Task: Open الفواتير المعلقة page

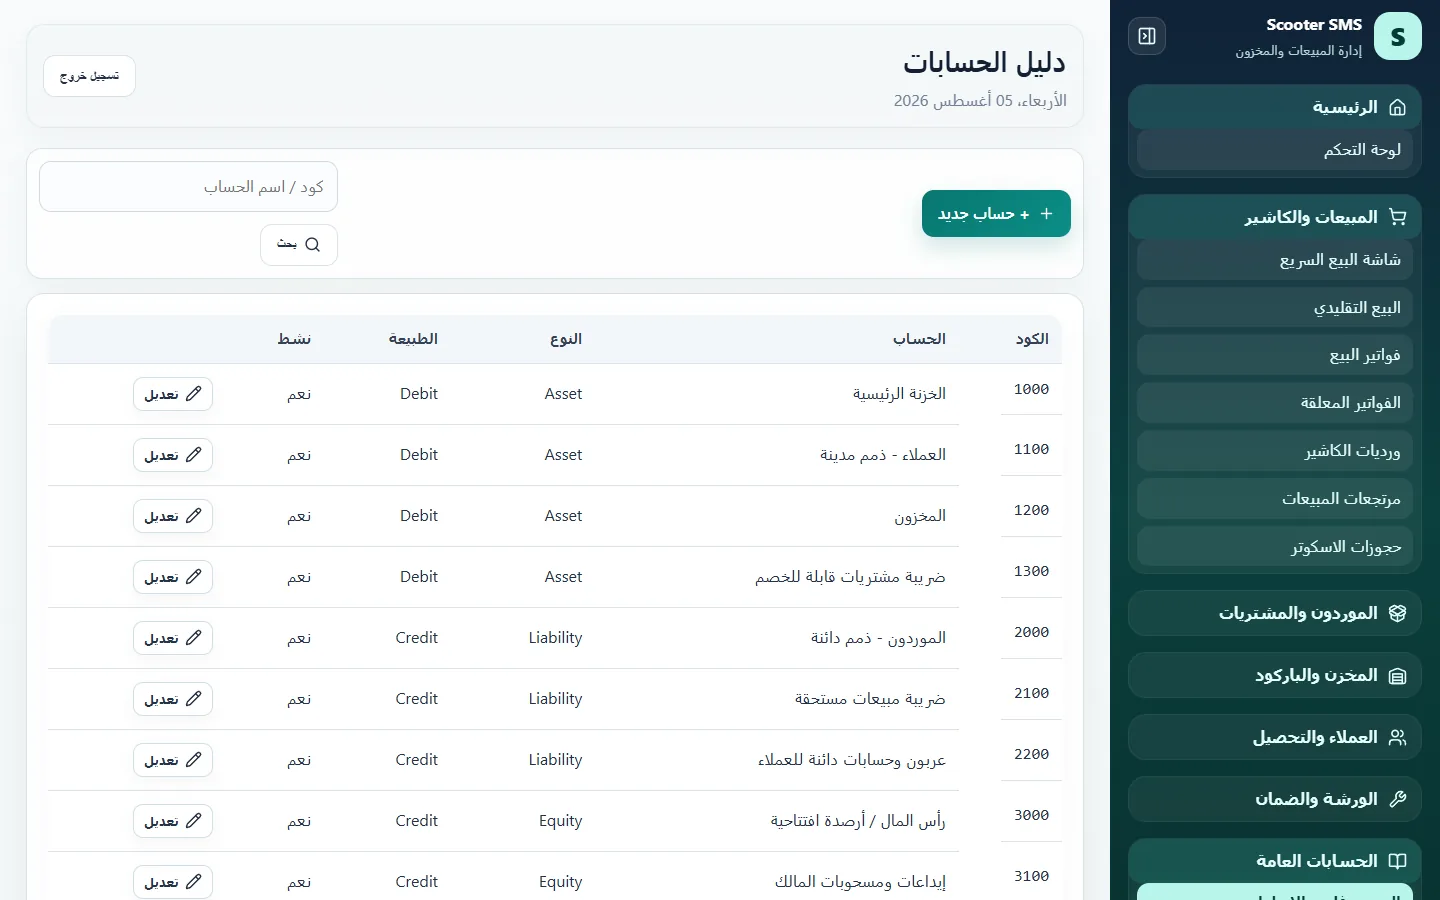Action: [x=1275, y=403]
